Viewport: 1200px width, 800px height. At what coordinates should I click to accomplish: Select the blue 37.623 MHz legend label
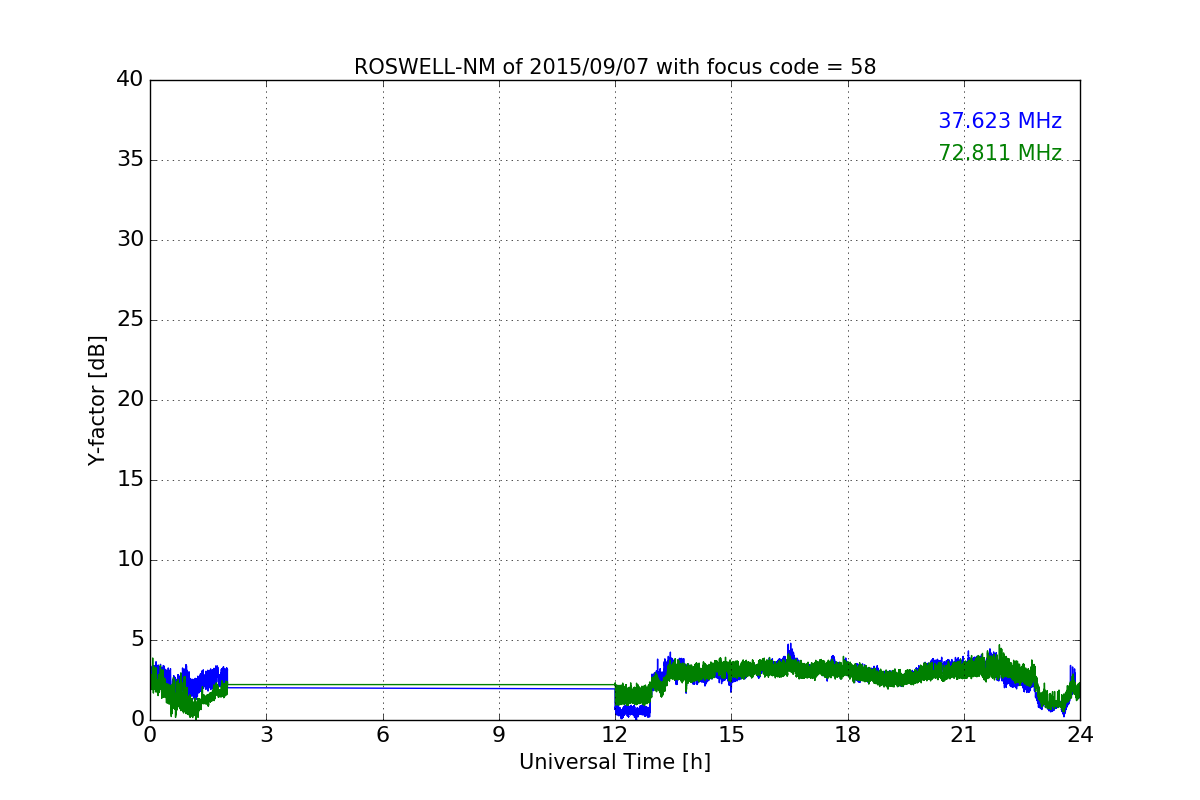click(1000, 121)
